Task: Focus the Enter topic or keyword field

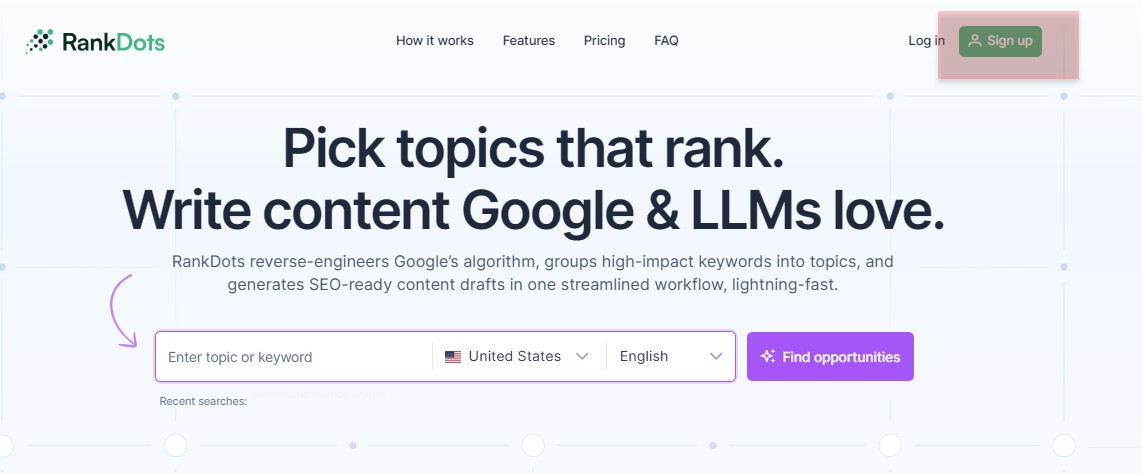Action: tap(290, 357)
